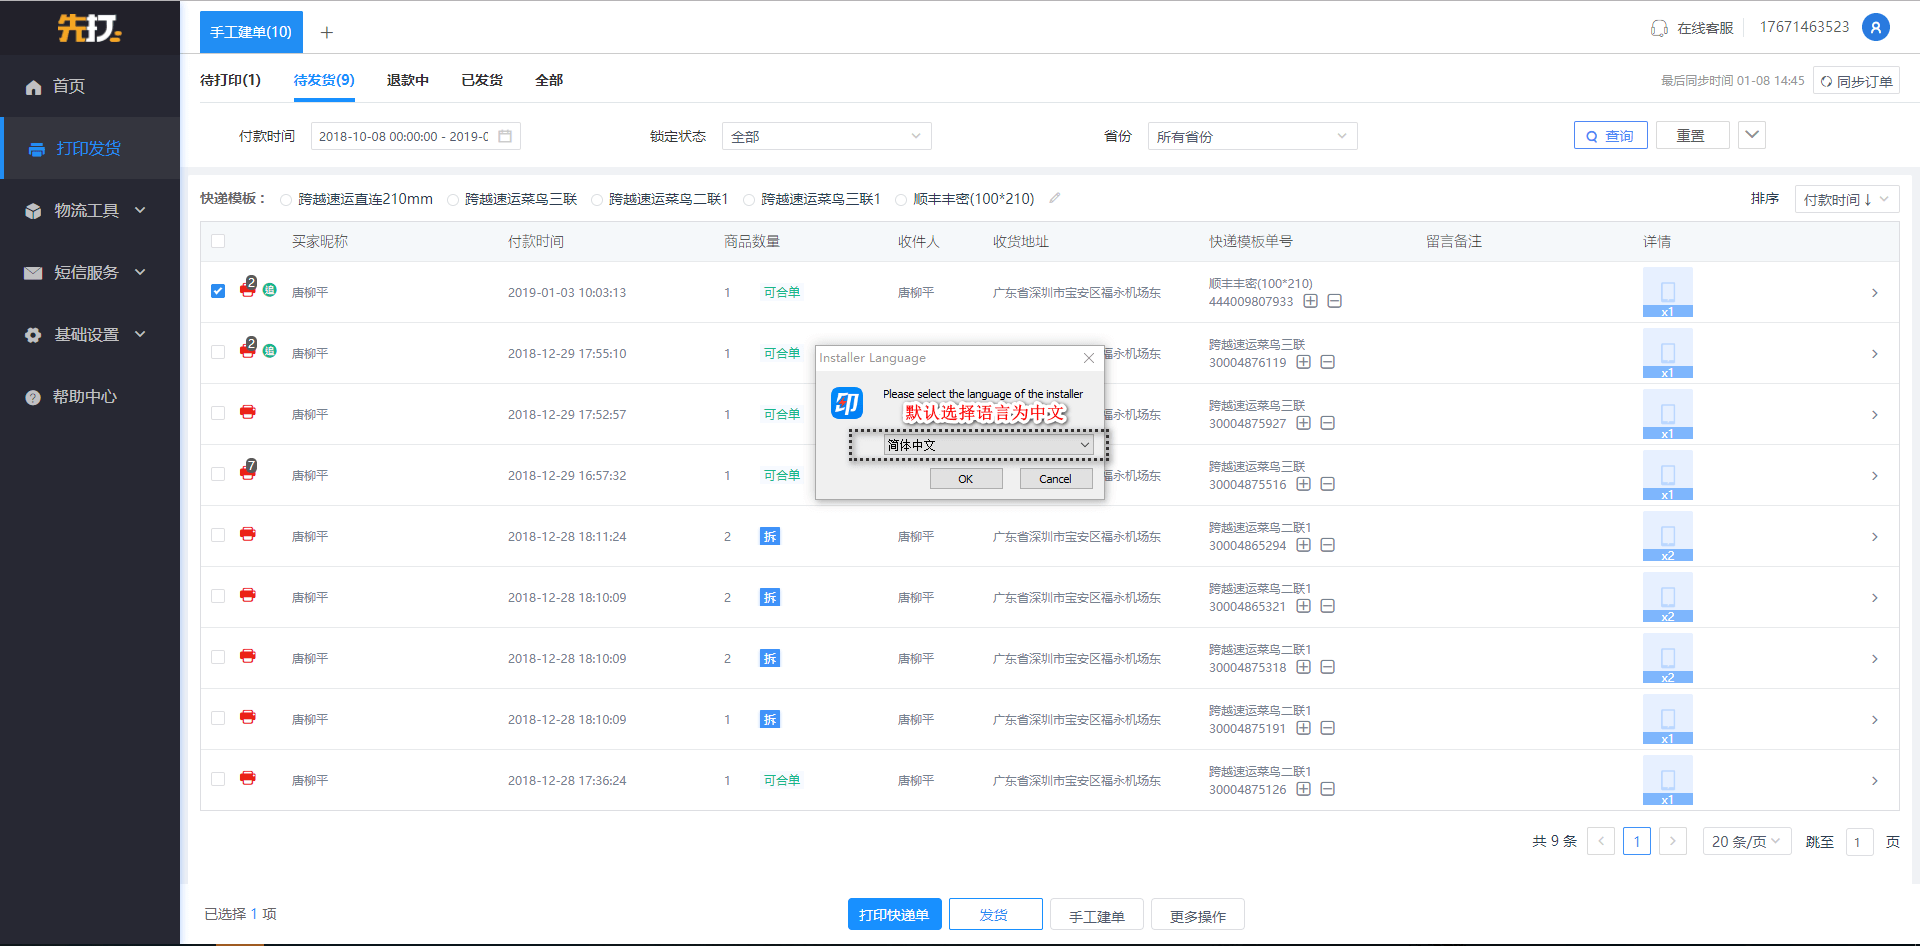Select the 顺丰丰密(100*210) template radio button
The image size is (1920, 946).
coord(901,200)
